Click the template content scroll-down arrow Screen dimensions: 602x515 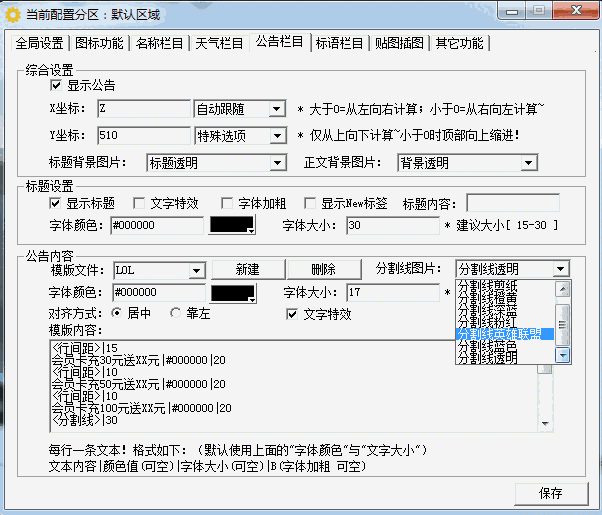tap(545, 424)
